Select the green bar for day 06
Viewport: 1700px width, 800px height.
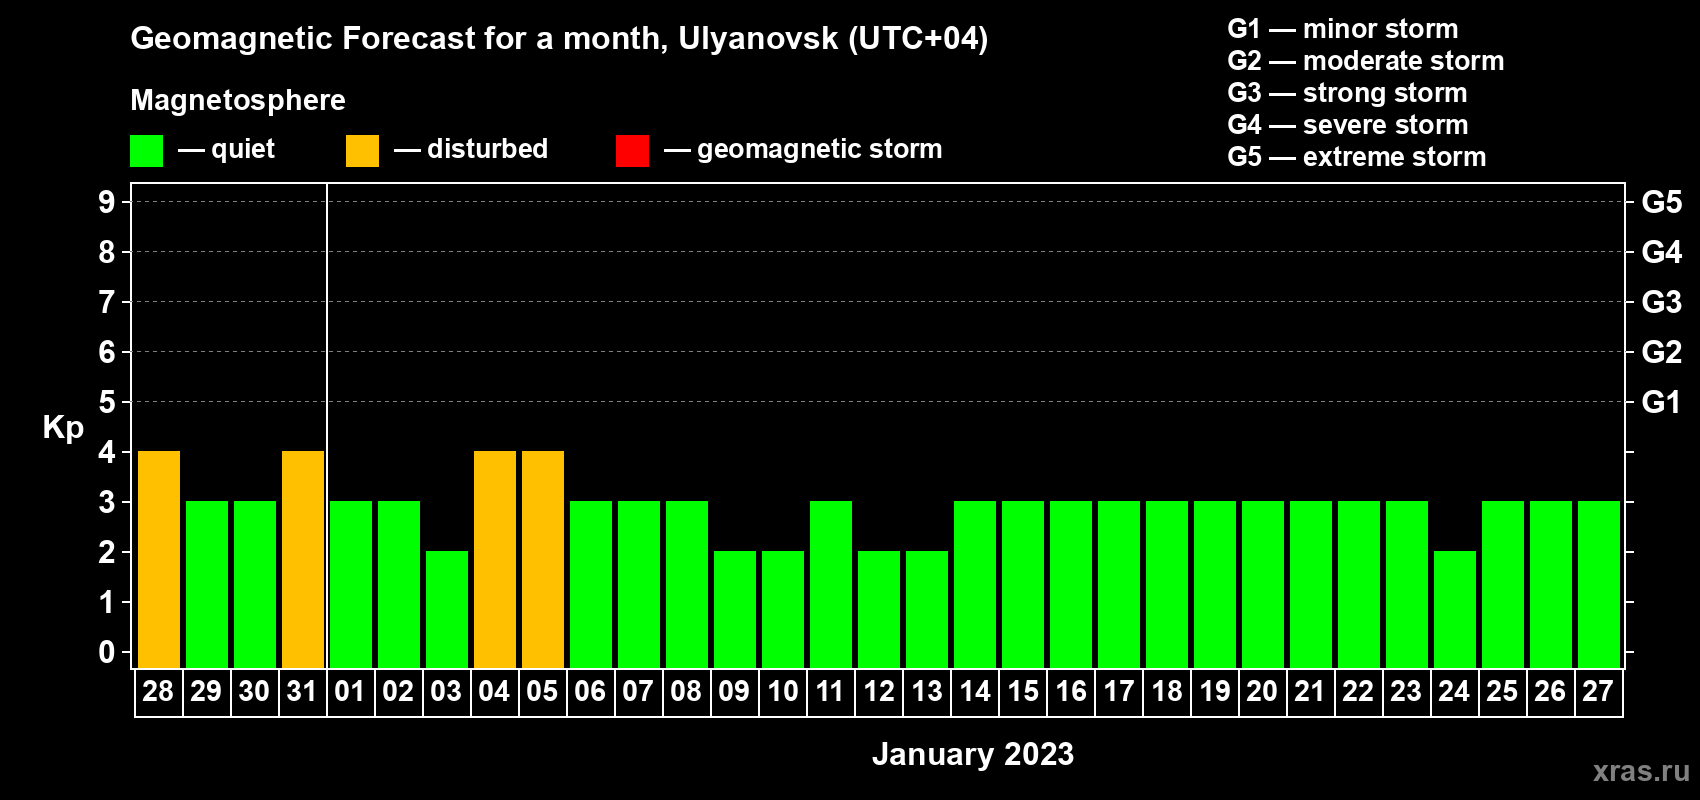click(x=591, y=585)
